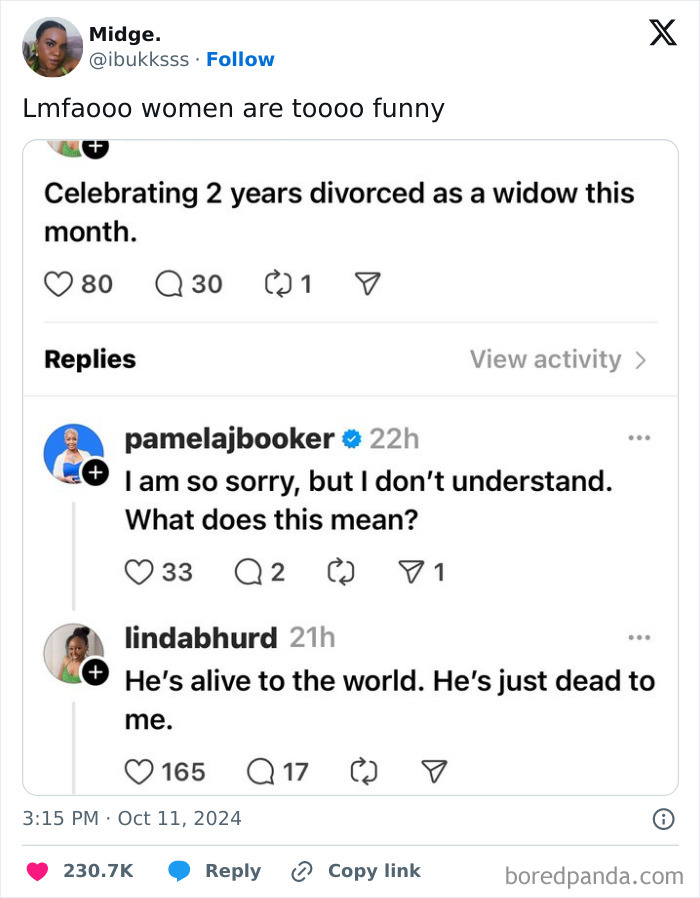
Task: Tap the plus badge on lindabhurd's avatar
Action: pyautogui.click(x=96, y=672)
